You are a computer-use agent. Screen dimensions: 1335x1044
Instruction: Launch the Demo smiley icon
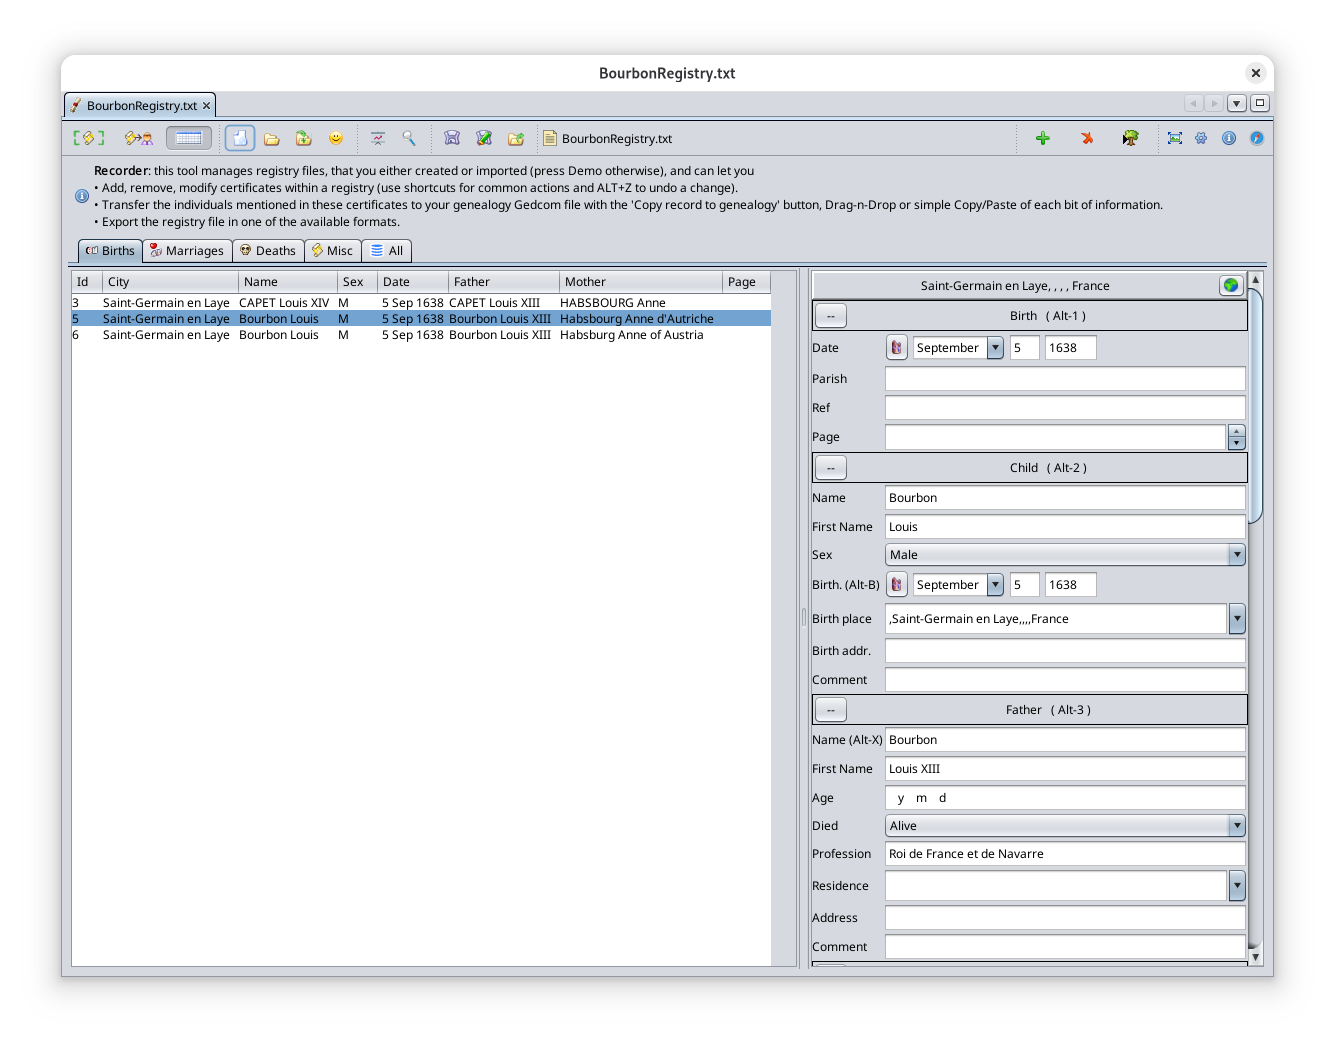pos(336,138)
